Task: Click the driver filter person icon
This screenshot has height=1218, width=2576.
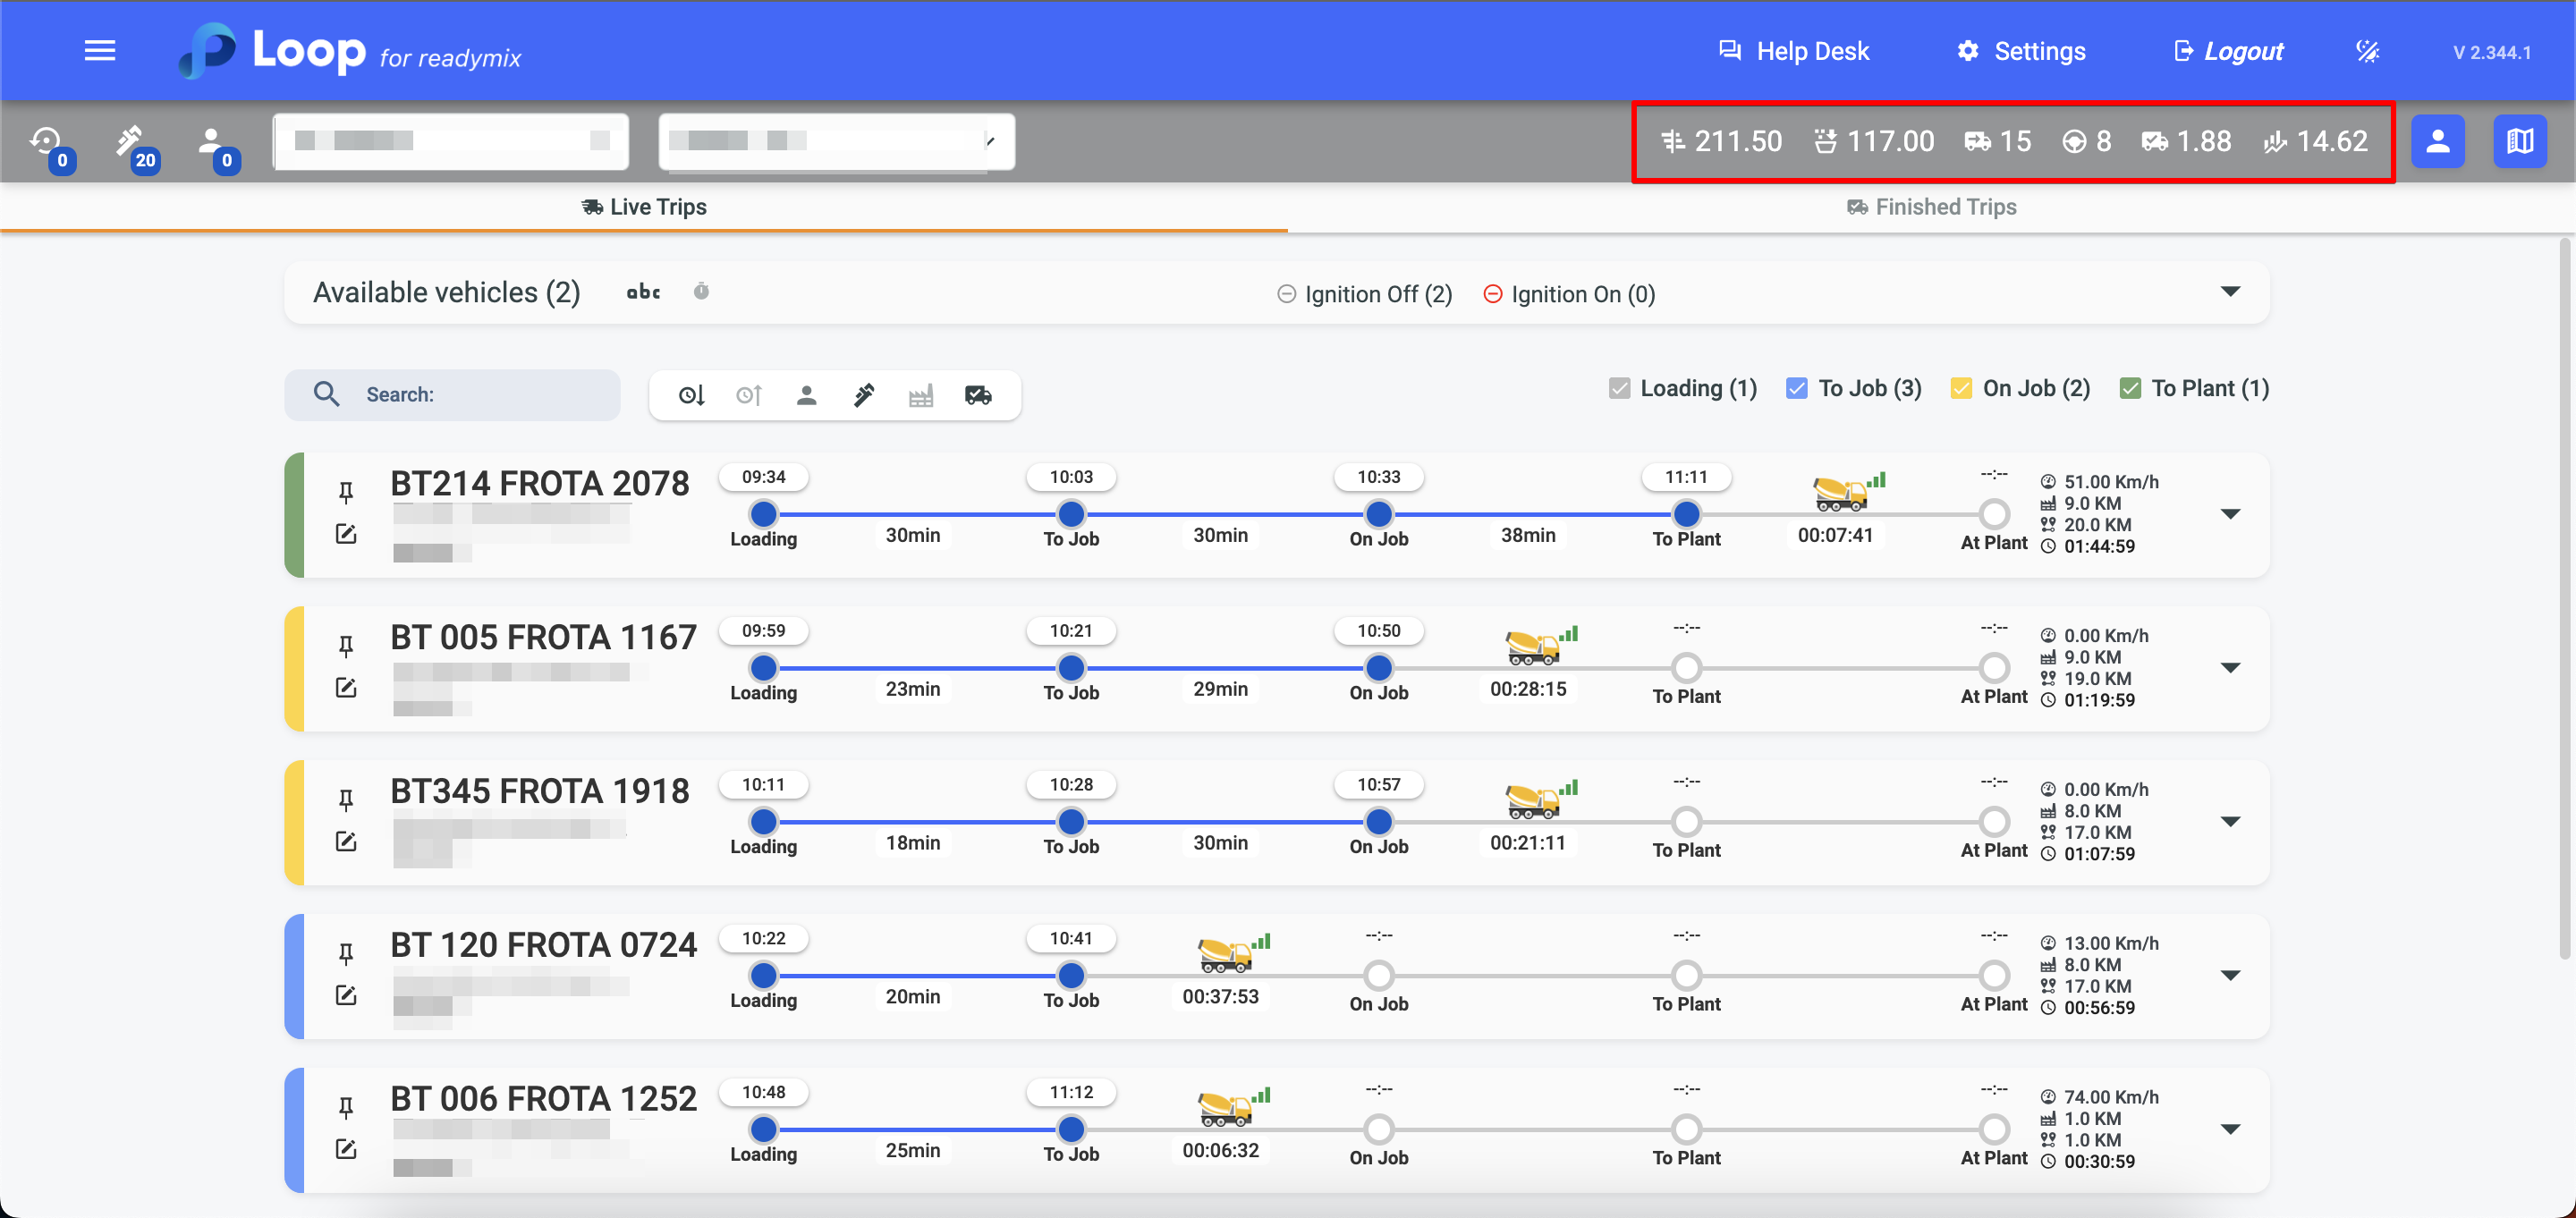Action: point(806,395)
